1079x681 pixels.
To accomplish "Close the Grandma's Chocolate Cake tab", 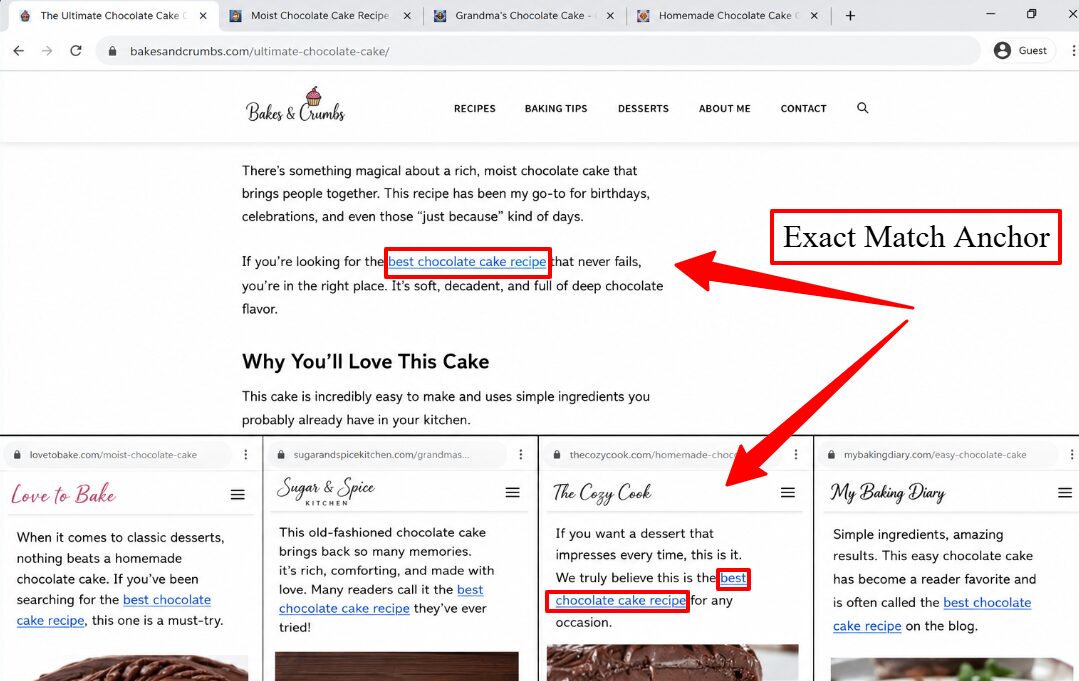I will coord(610,15).
